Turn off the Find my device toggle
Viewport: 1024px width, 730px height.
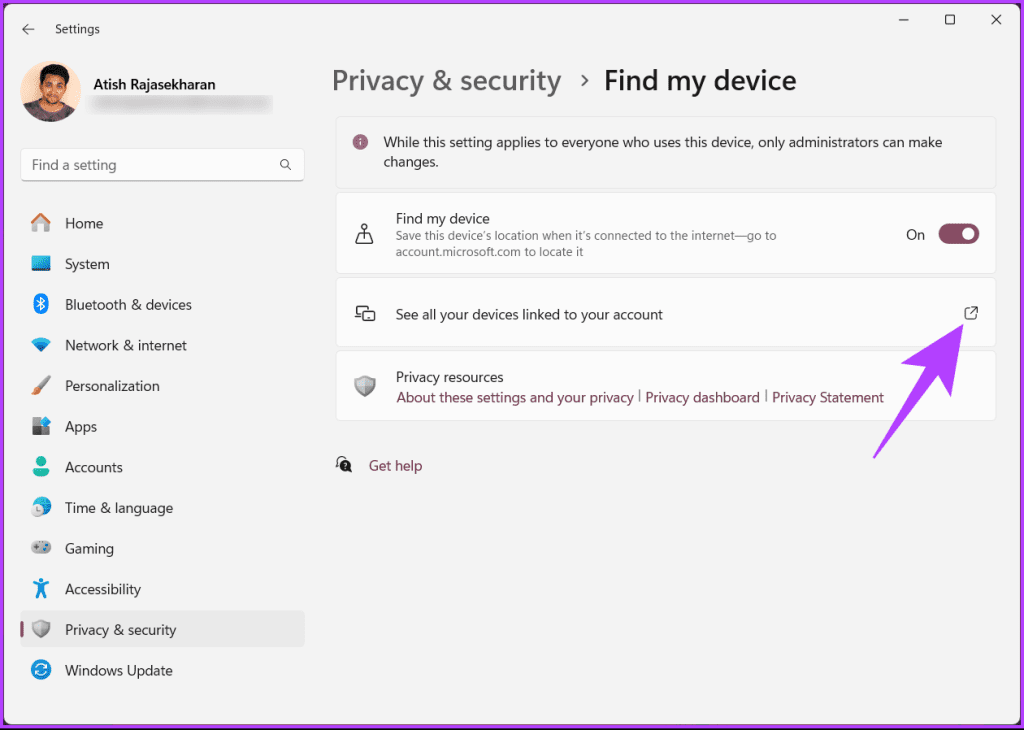coord(957,233)
